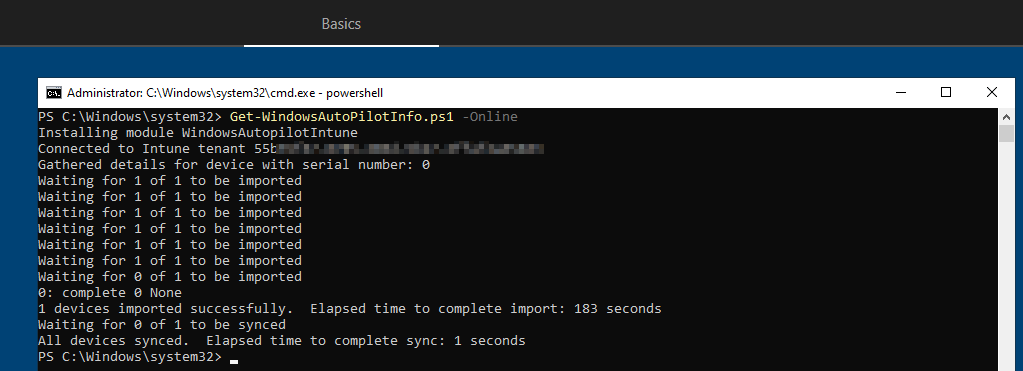Click the Waiting for 0 of 1 imported line

pyautogui.click(x=170, y=276)
